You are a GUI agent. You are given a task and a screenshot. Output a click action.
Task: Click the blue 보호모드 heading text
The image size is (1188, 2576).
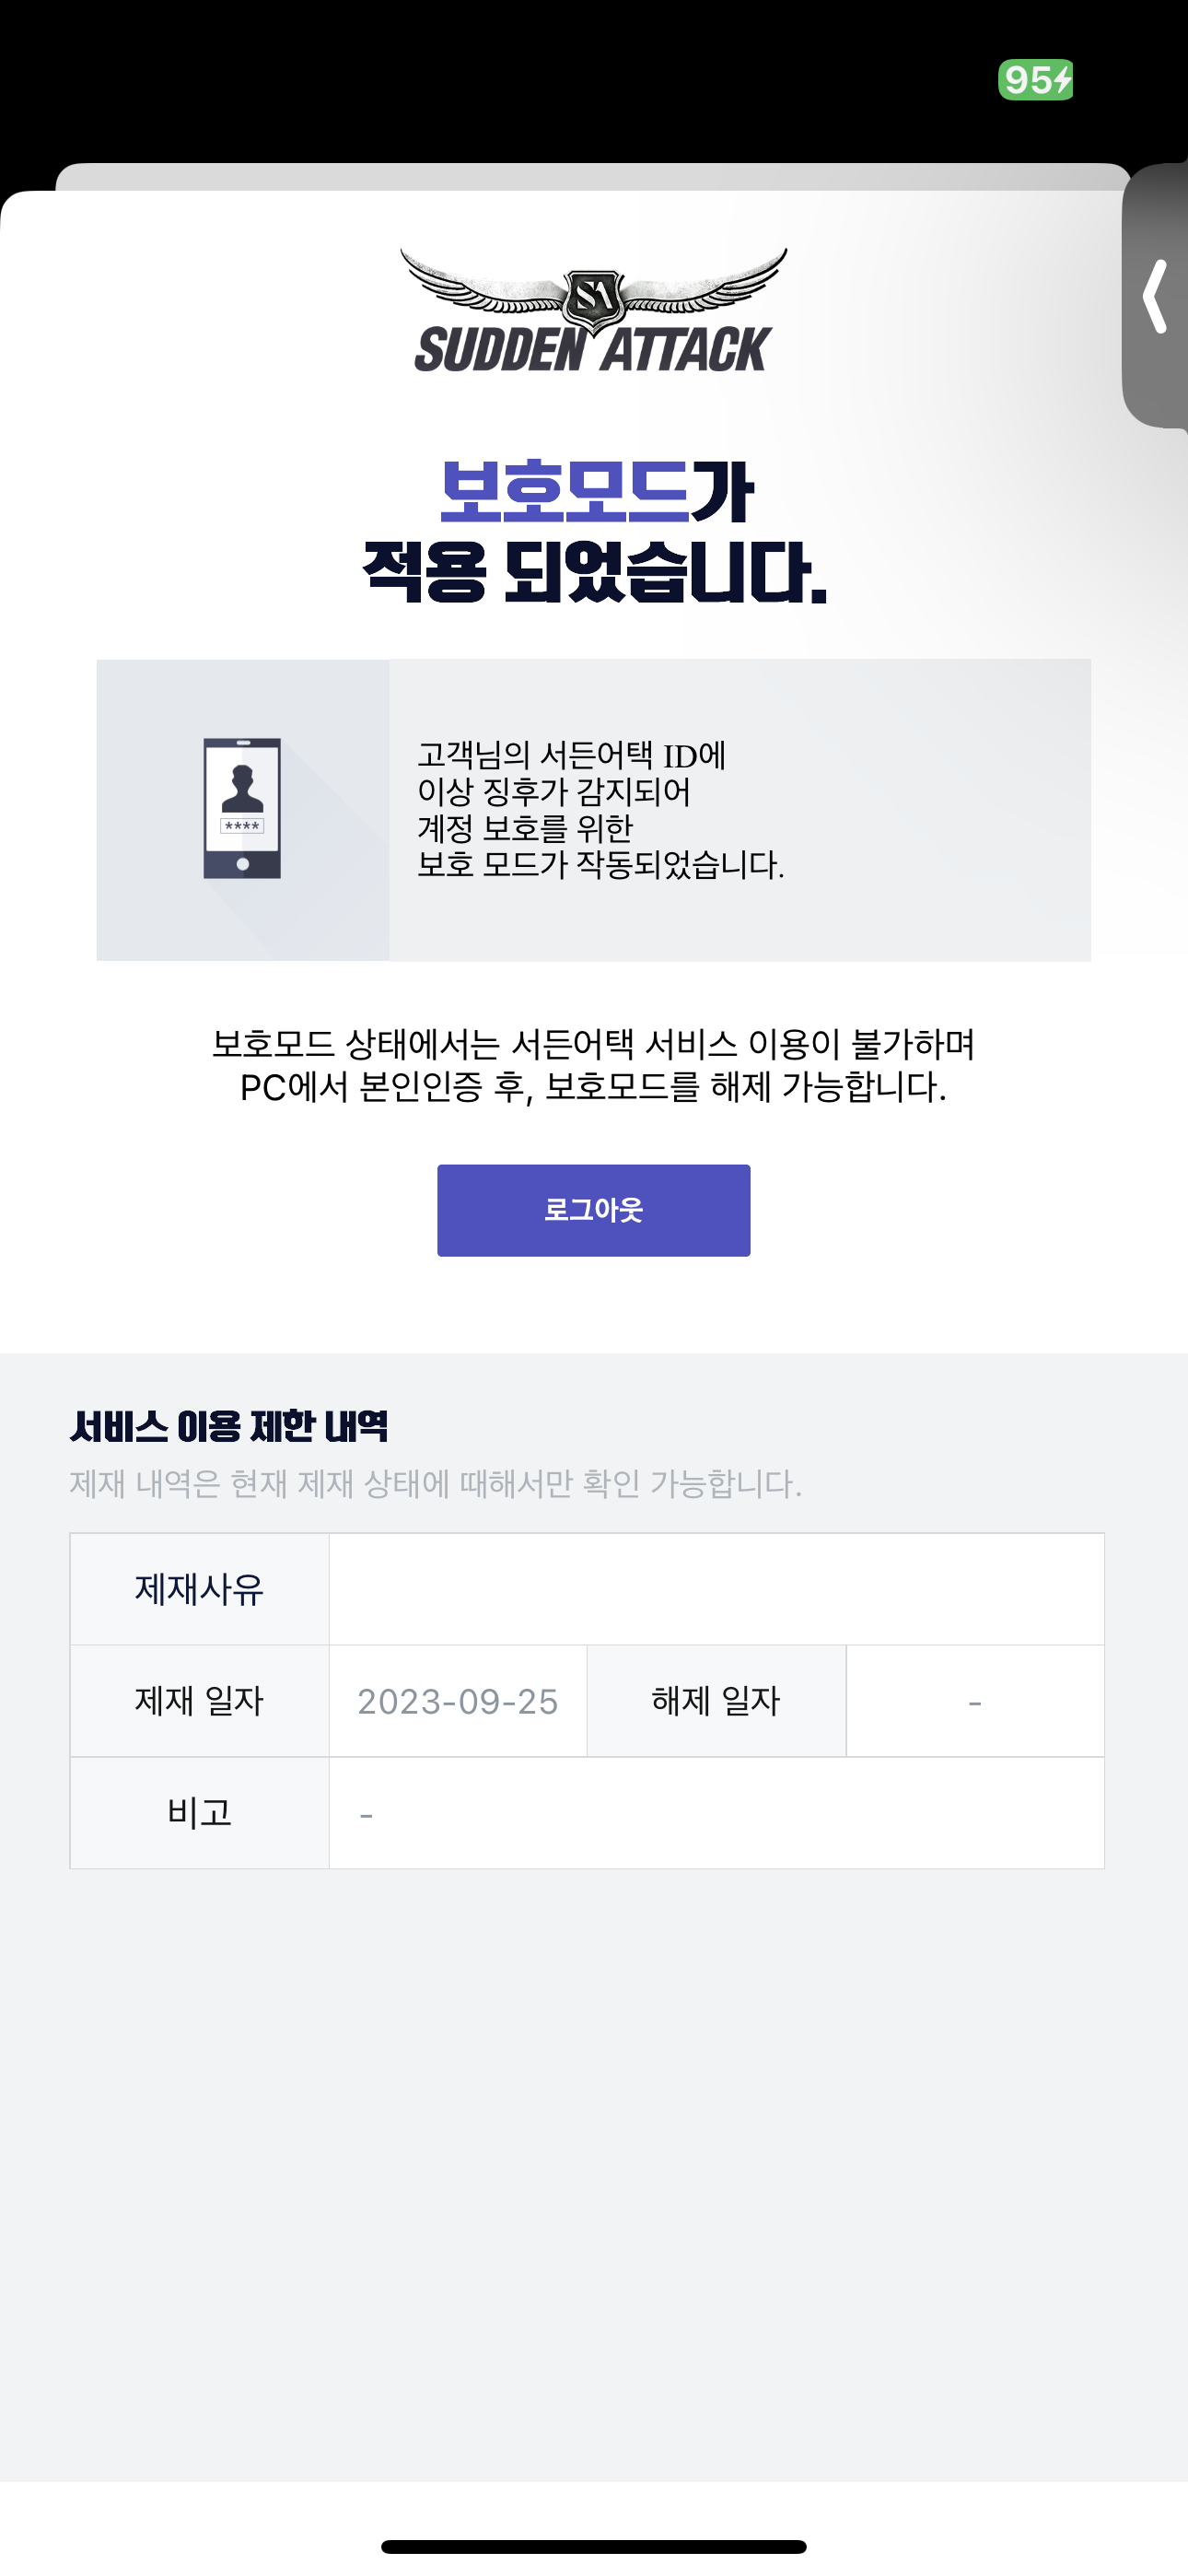click(565, 491)
